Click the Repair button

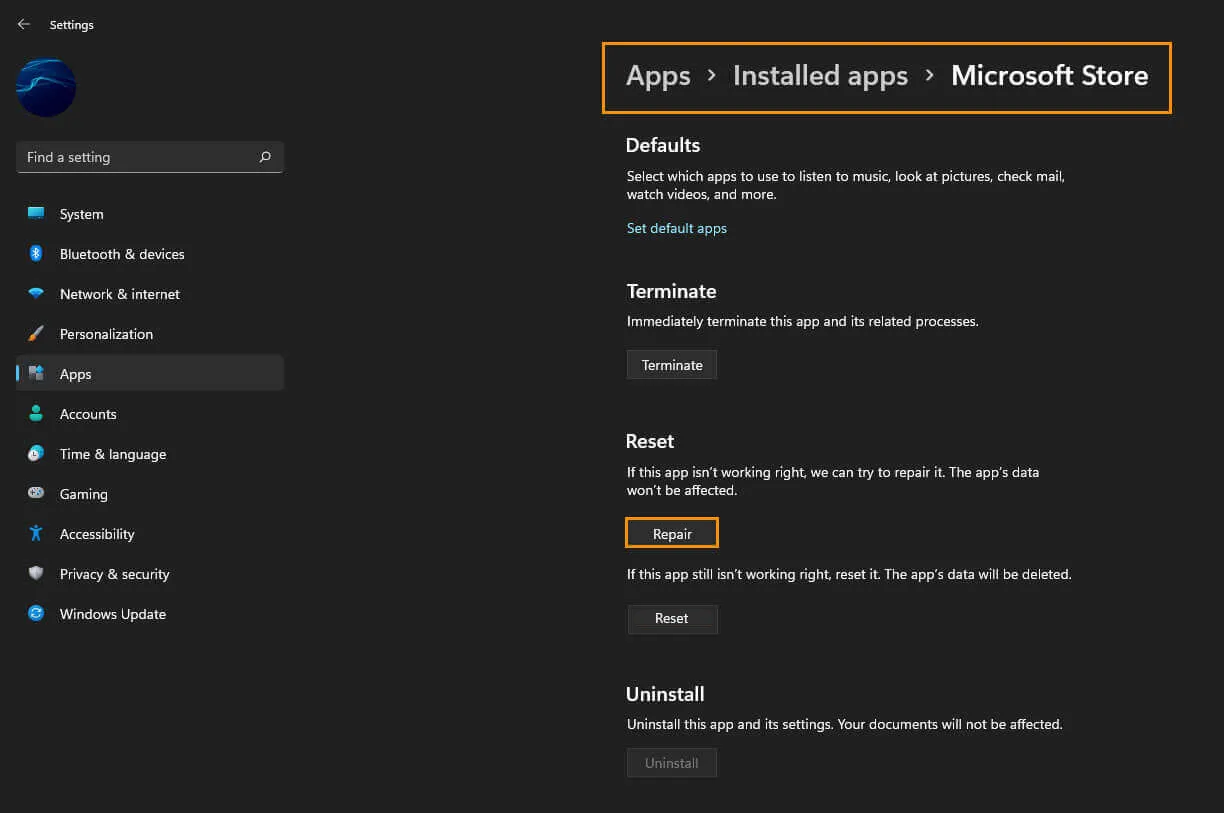click(x=672, y=534)
